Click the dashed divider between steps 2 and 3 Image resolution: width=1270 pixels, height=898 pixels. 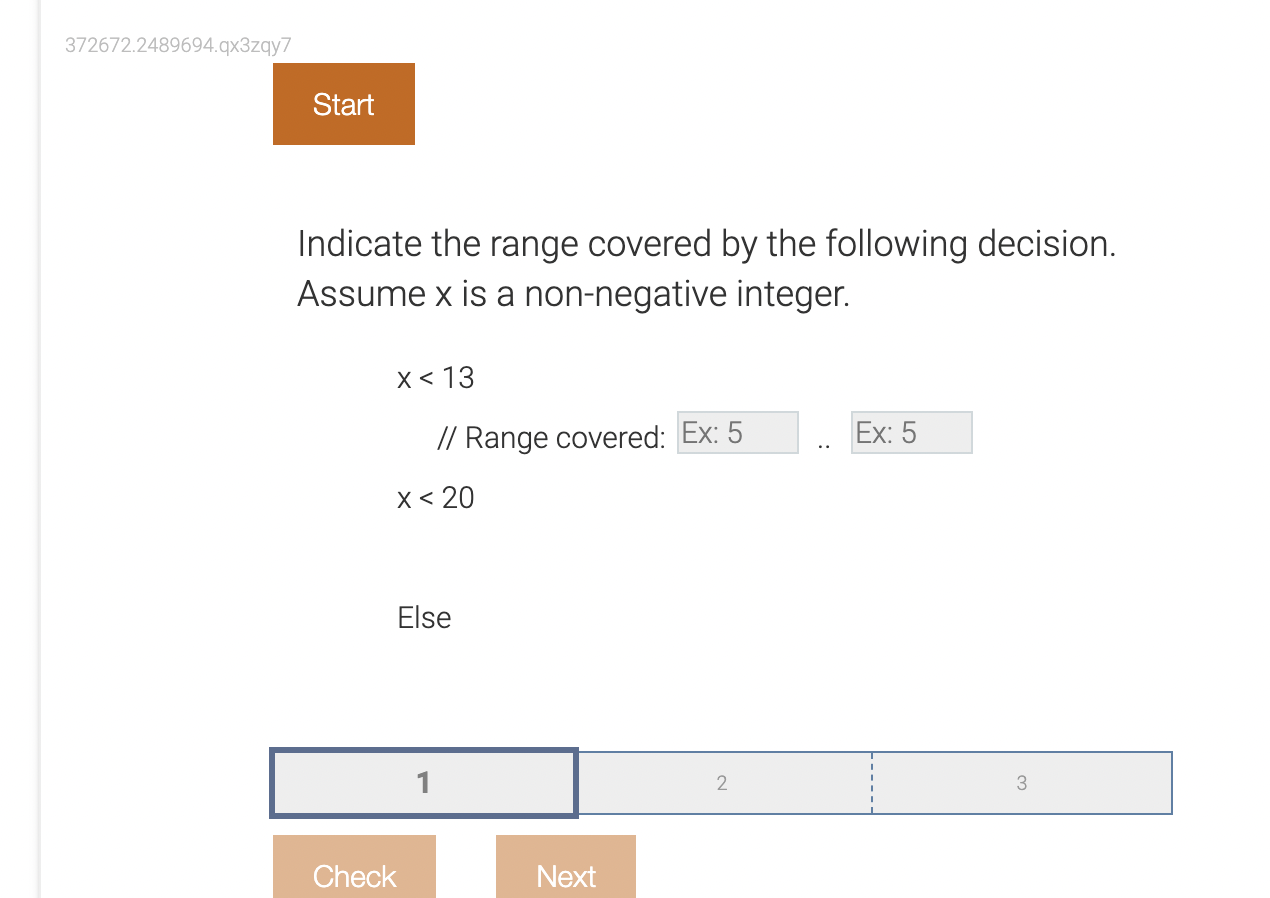pos(872,783)
